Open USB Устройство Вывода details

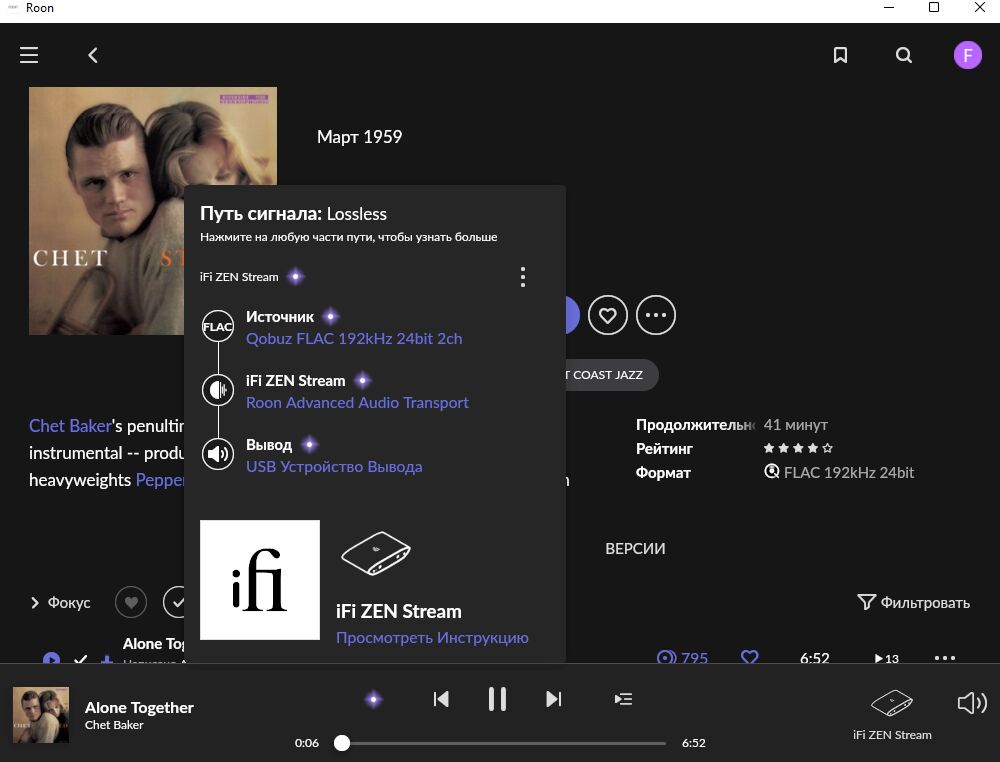pyautogui.click(x=334, y=466)
